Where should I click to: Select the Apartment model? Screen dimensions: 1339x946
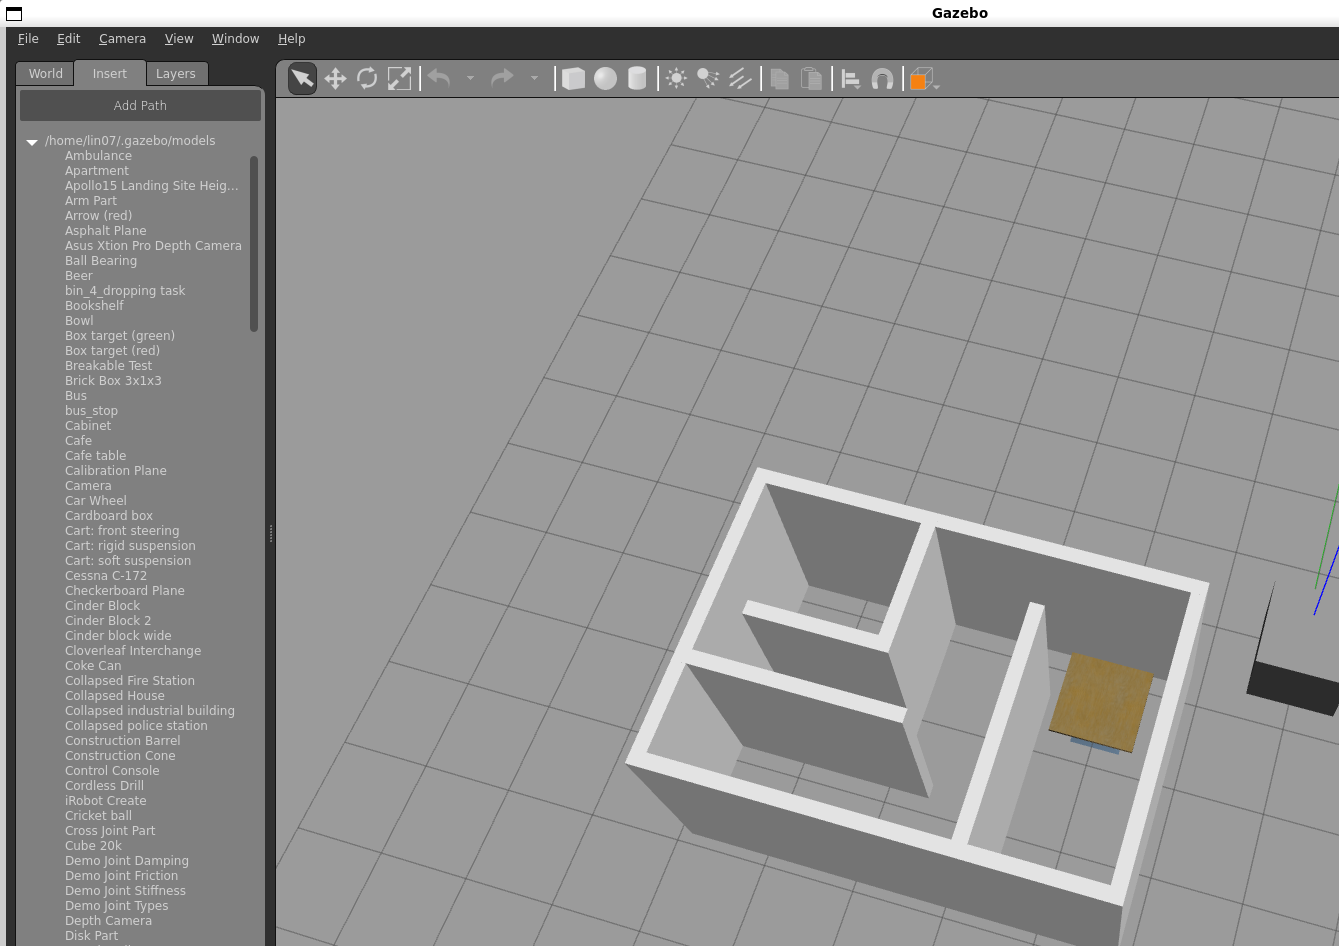(x=97, y=171)
